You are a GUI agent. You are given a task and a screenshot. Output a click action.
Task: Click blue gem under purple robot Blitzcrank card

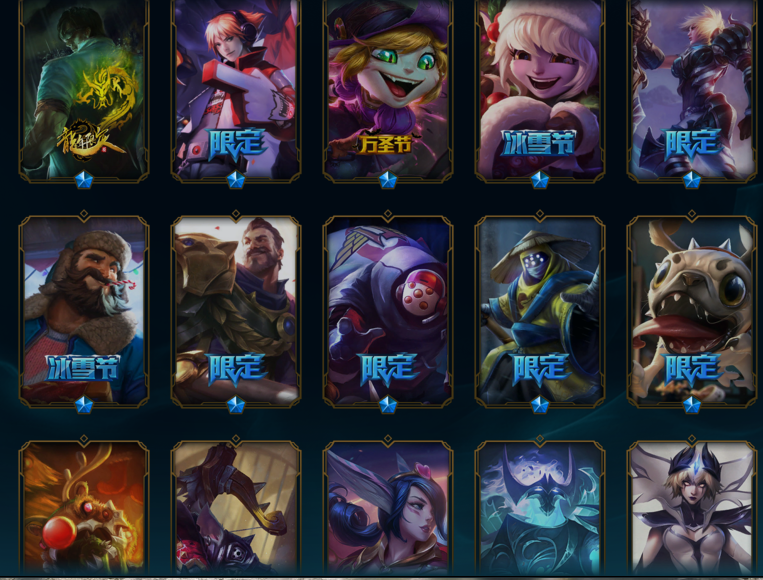(x=388, y=405)
